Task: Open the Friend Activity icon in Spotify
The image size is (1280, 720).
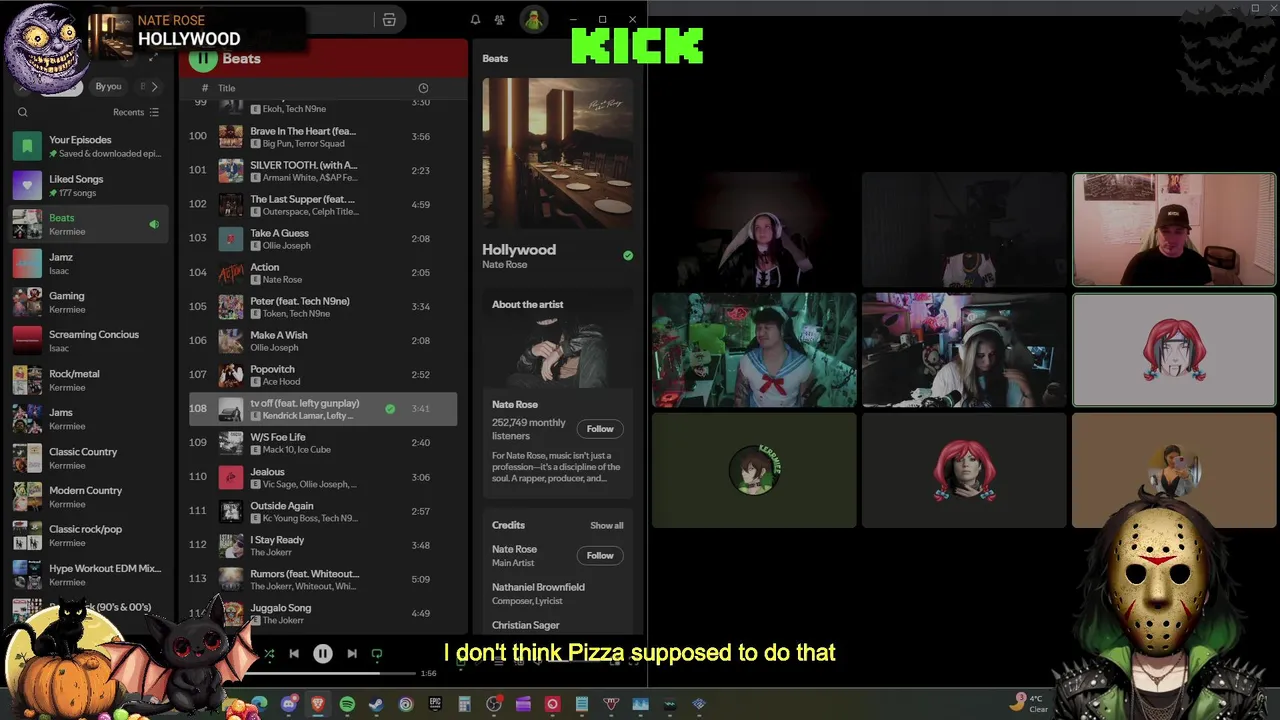Action: (499, 20)
